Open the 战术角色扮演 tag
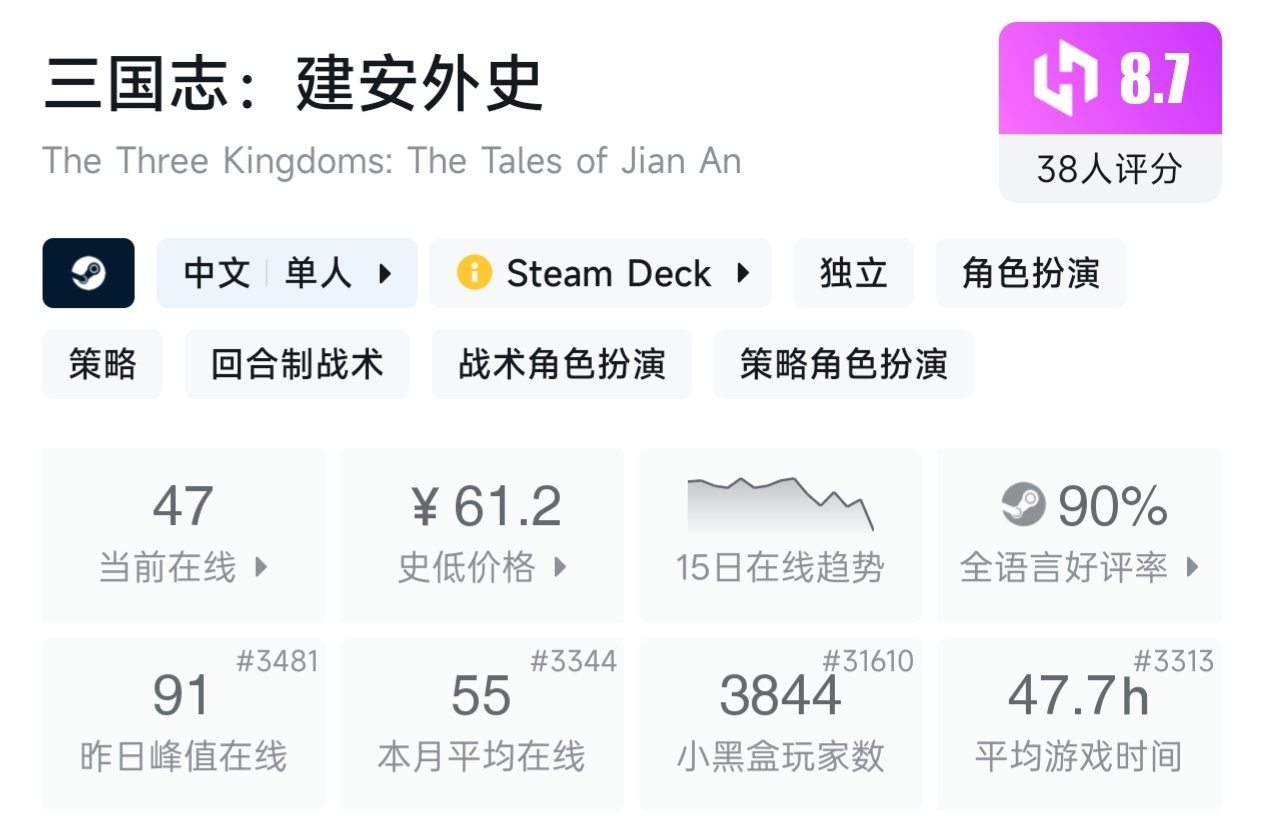This screenshot has height=816, width=1264. pyautogui.click(x=561, y=364)
